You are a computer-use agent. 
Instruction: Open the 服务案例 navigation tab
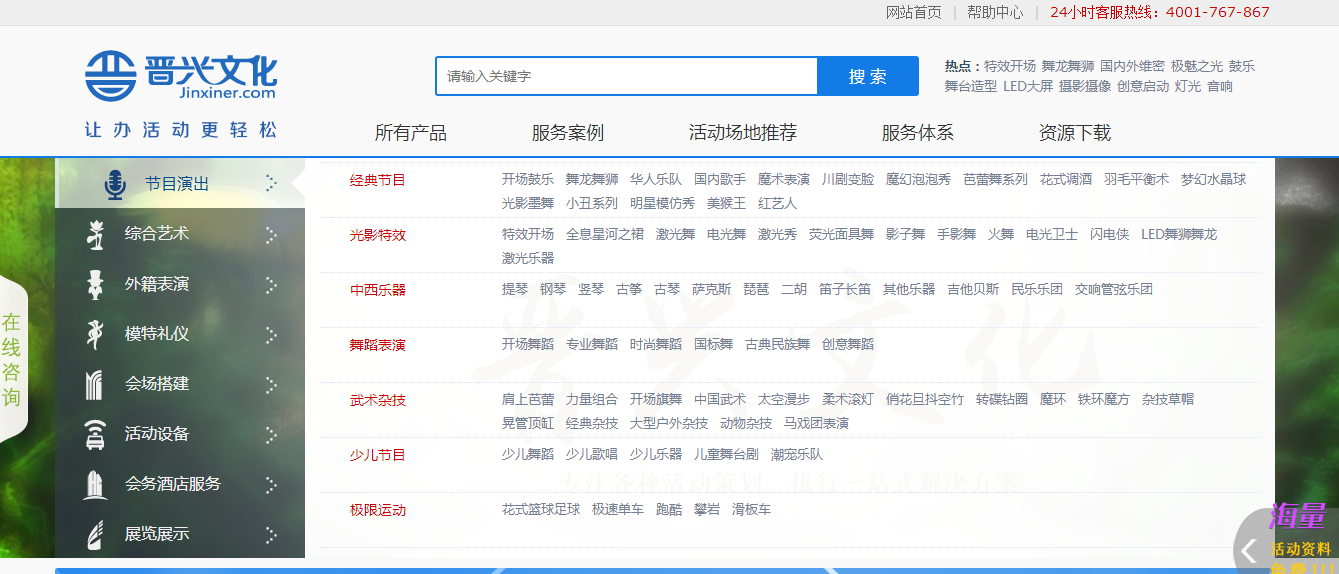567,133
